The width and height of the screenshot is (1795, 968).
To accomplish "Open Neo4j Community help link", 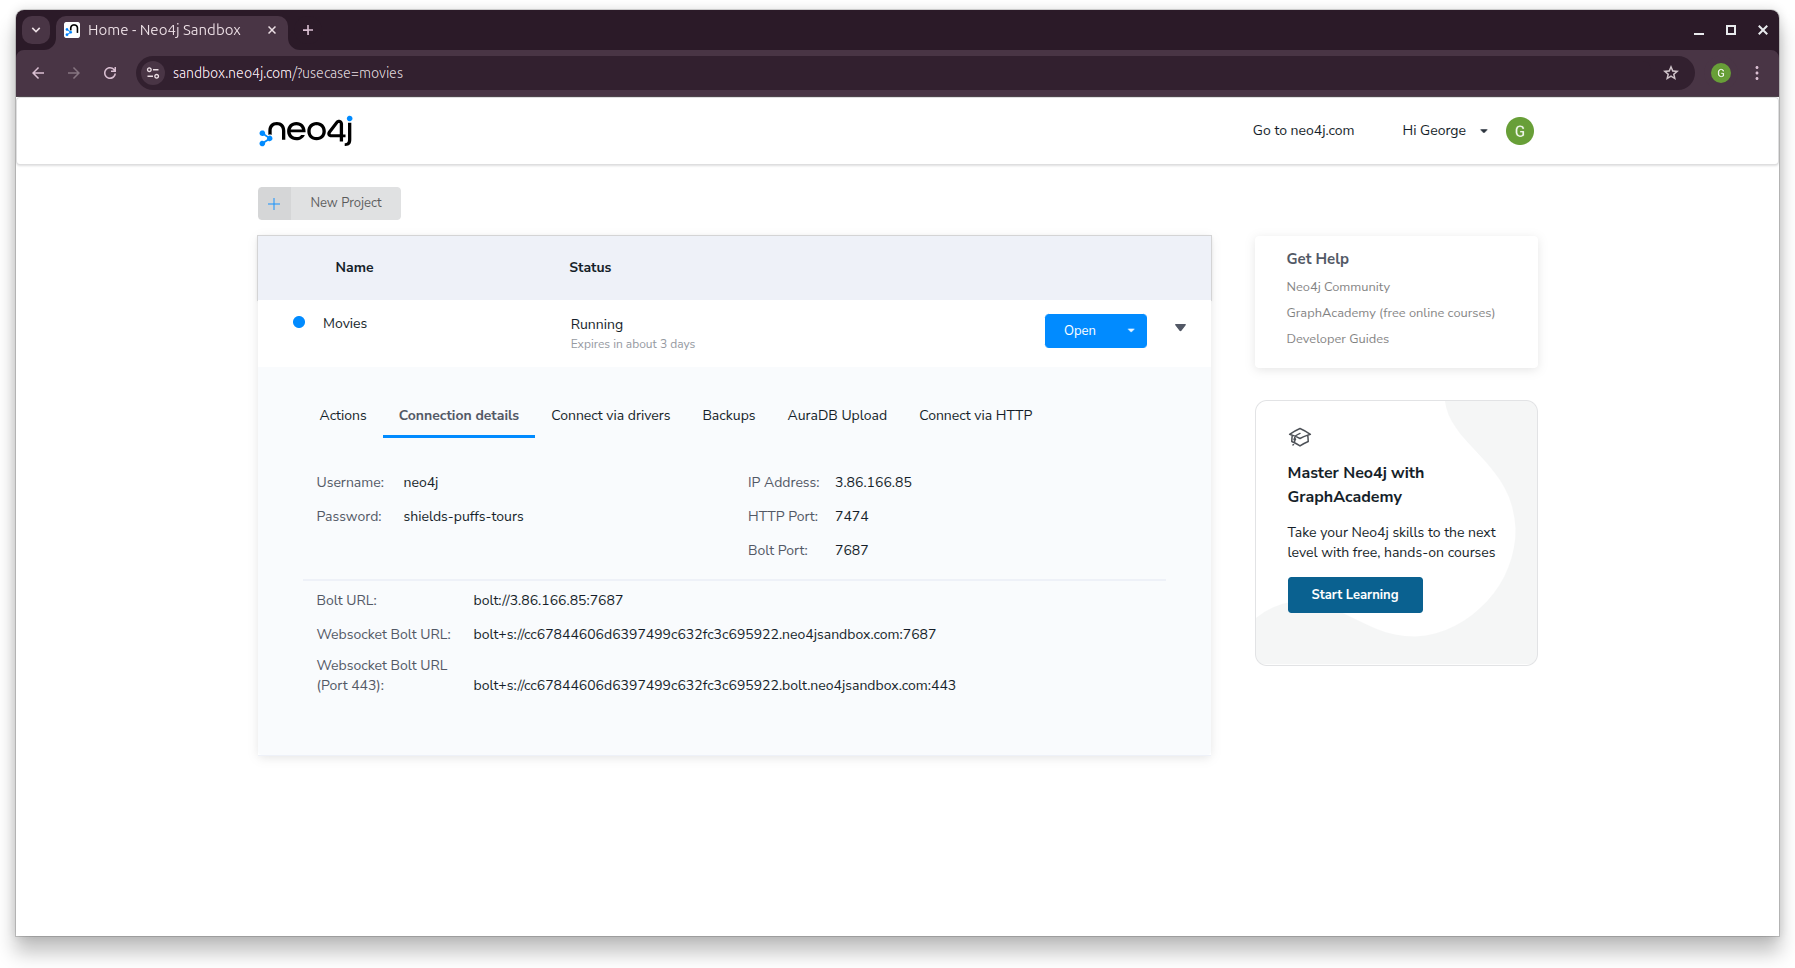I will point(1338,287).
